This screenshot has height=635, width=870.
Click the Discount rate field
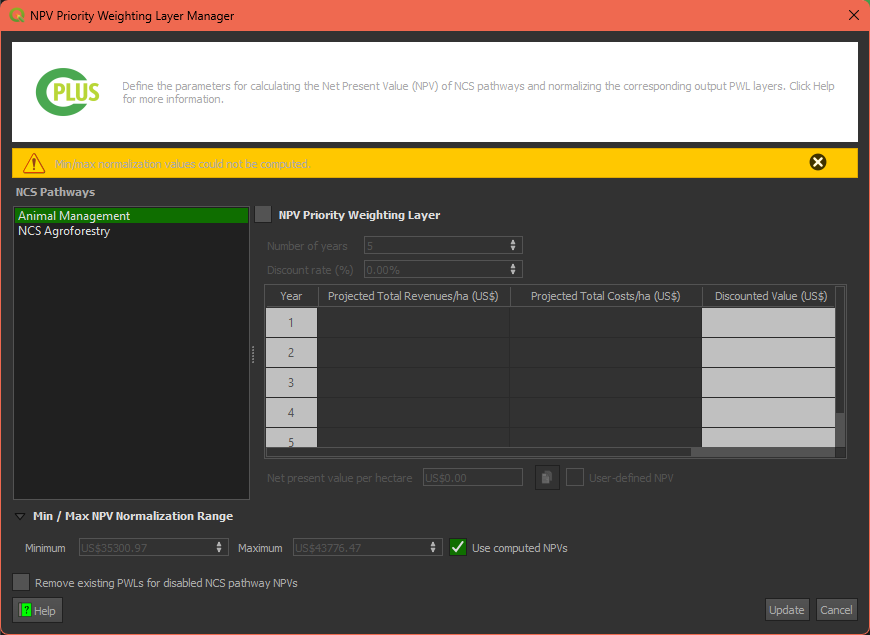(443, 270)
